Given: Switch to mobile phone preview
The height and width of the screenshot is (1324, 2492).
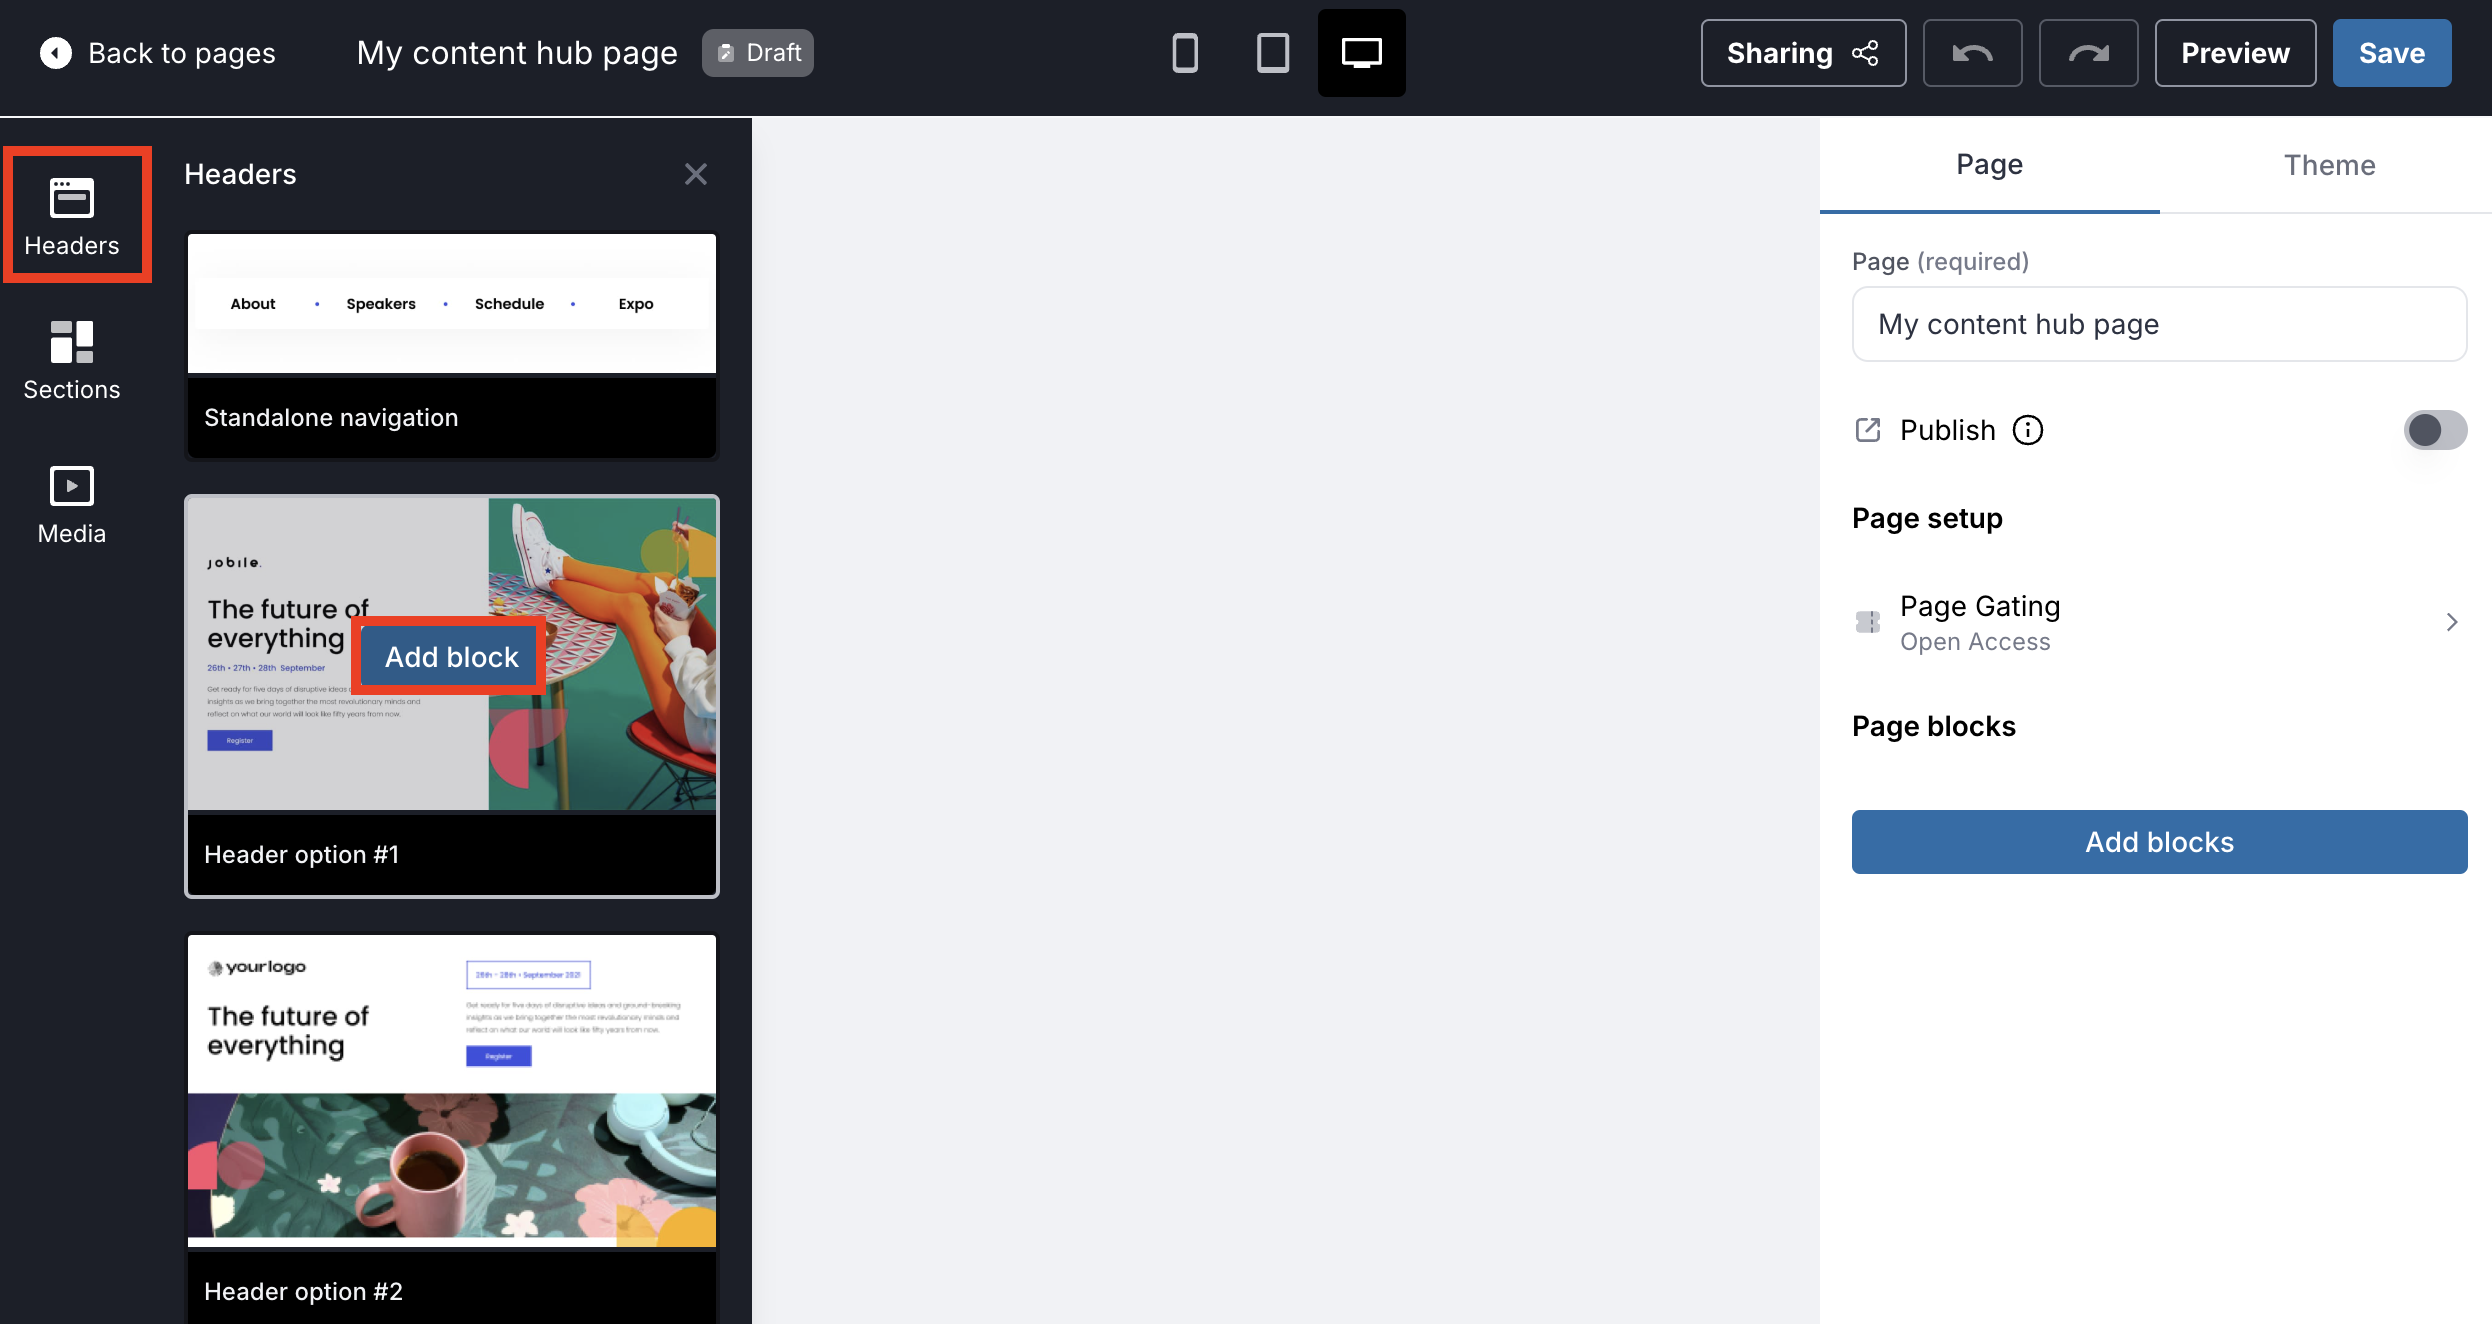Looking at the screenshot, I should [x=1185, y=53].
